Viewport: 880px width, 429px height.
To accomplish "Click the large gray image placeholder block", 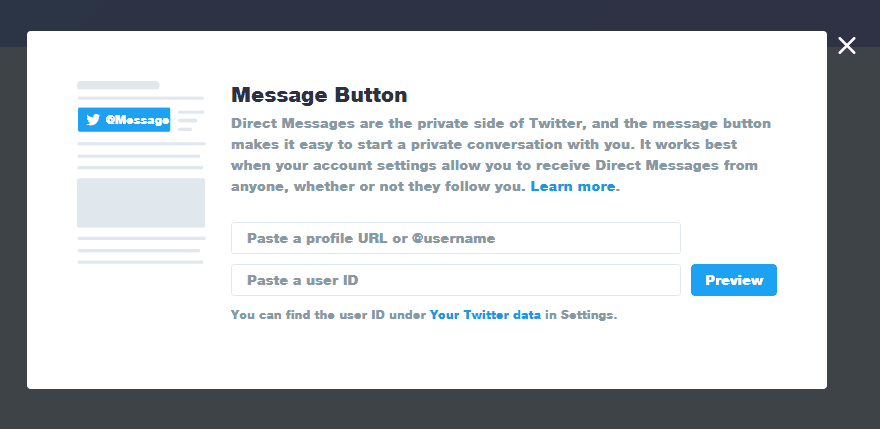I will [x=141, y=203].
